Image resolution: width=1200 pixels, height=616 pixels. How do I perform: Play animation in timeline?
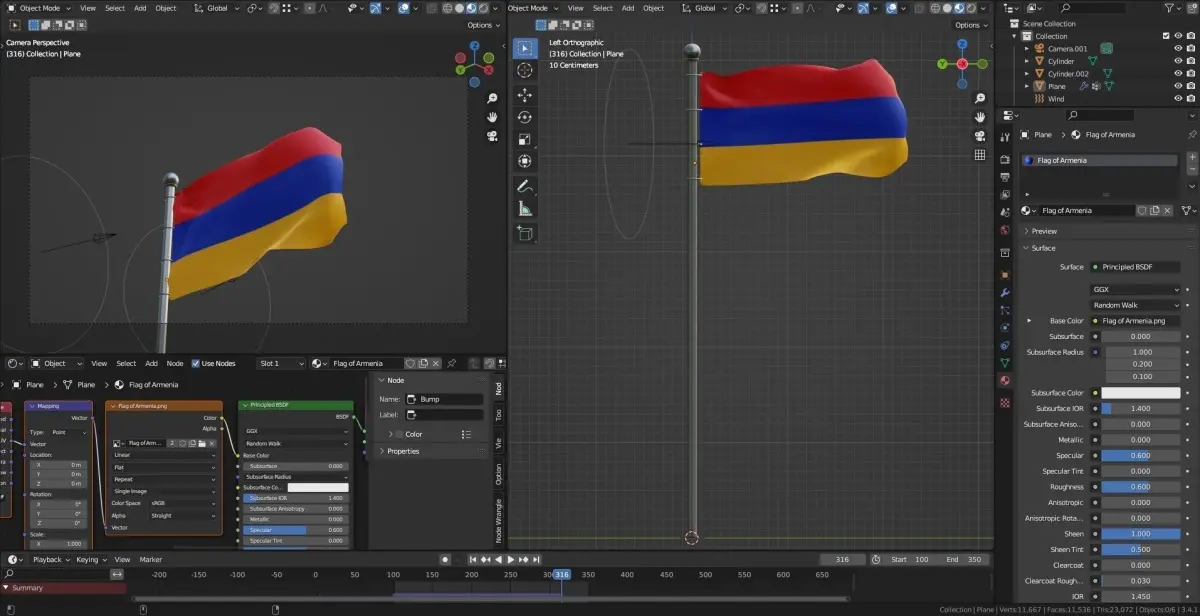click(x=511, y=559)
